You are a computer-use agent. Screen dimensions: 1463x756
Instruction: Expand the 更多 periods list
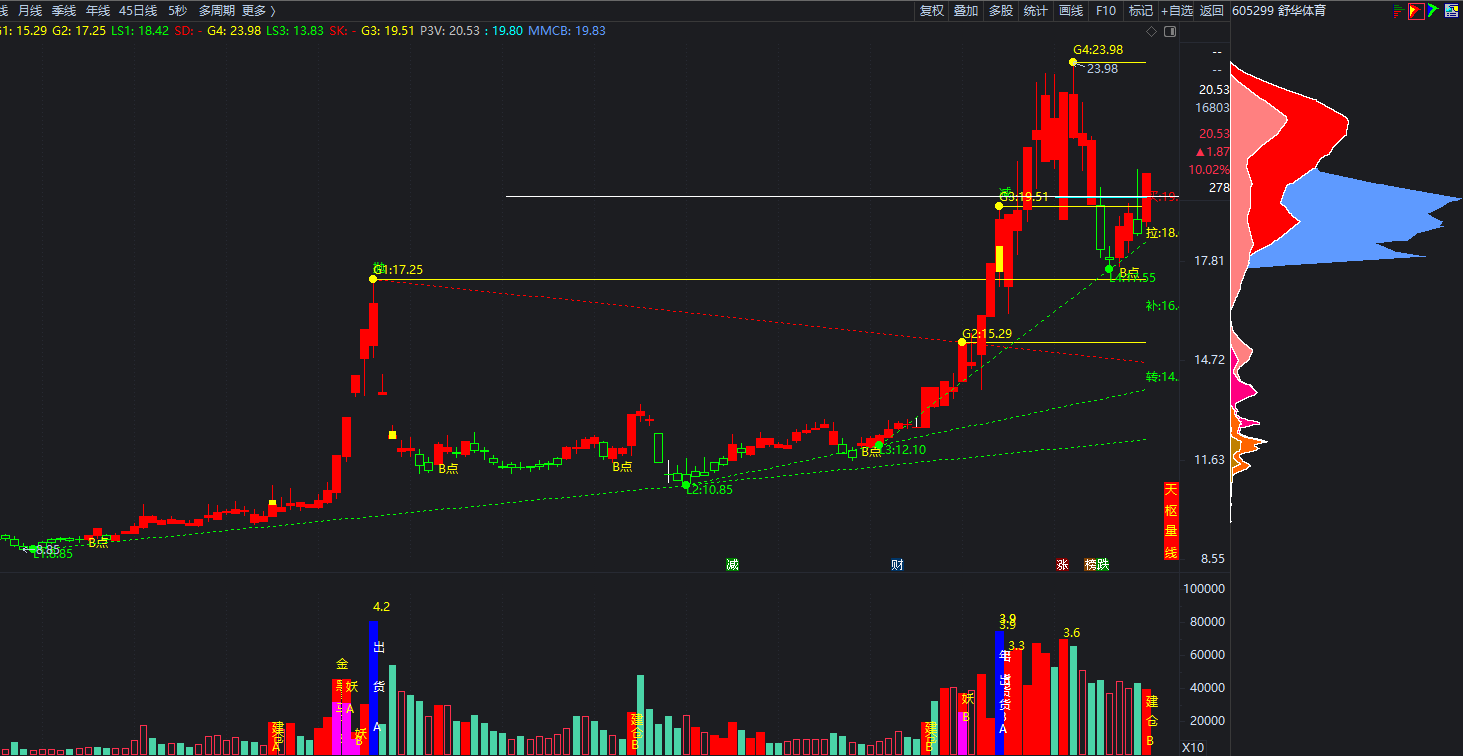point(258,11)
